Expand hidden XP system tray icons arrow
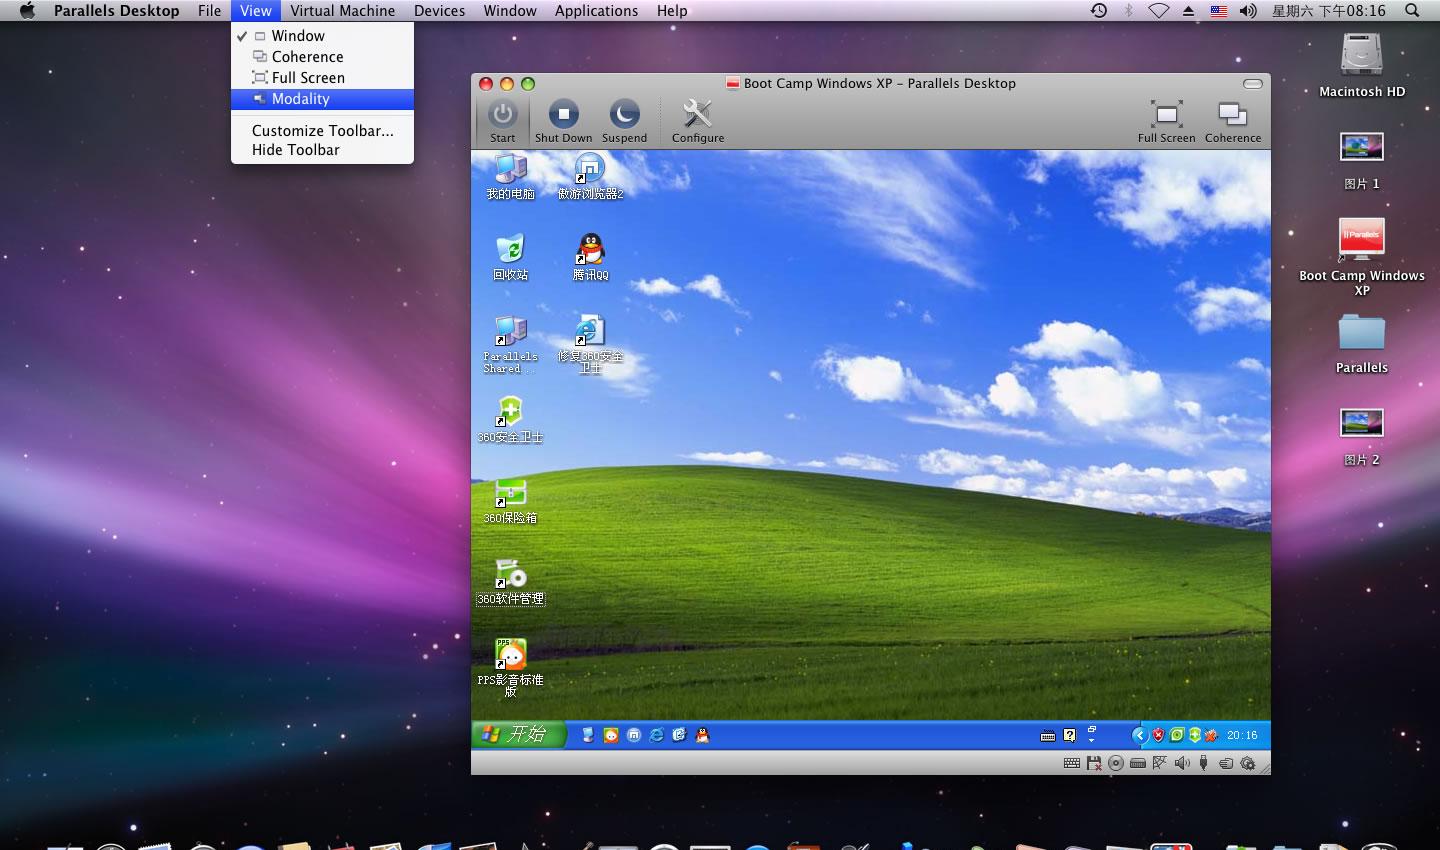 (x=1138, y=735)
